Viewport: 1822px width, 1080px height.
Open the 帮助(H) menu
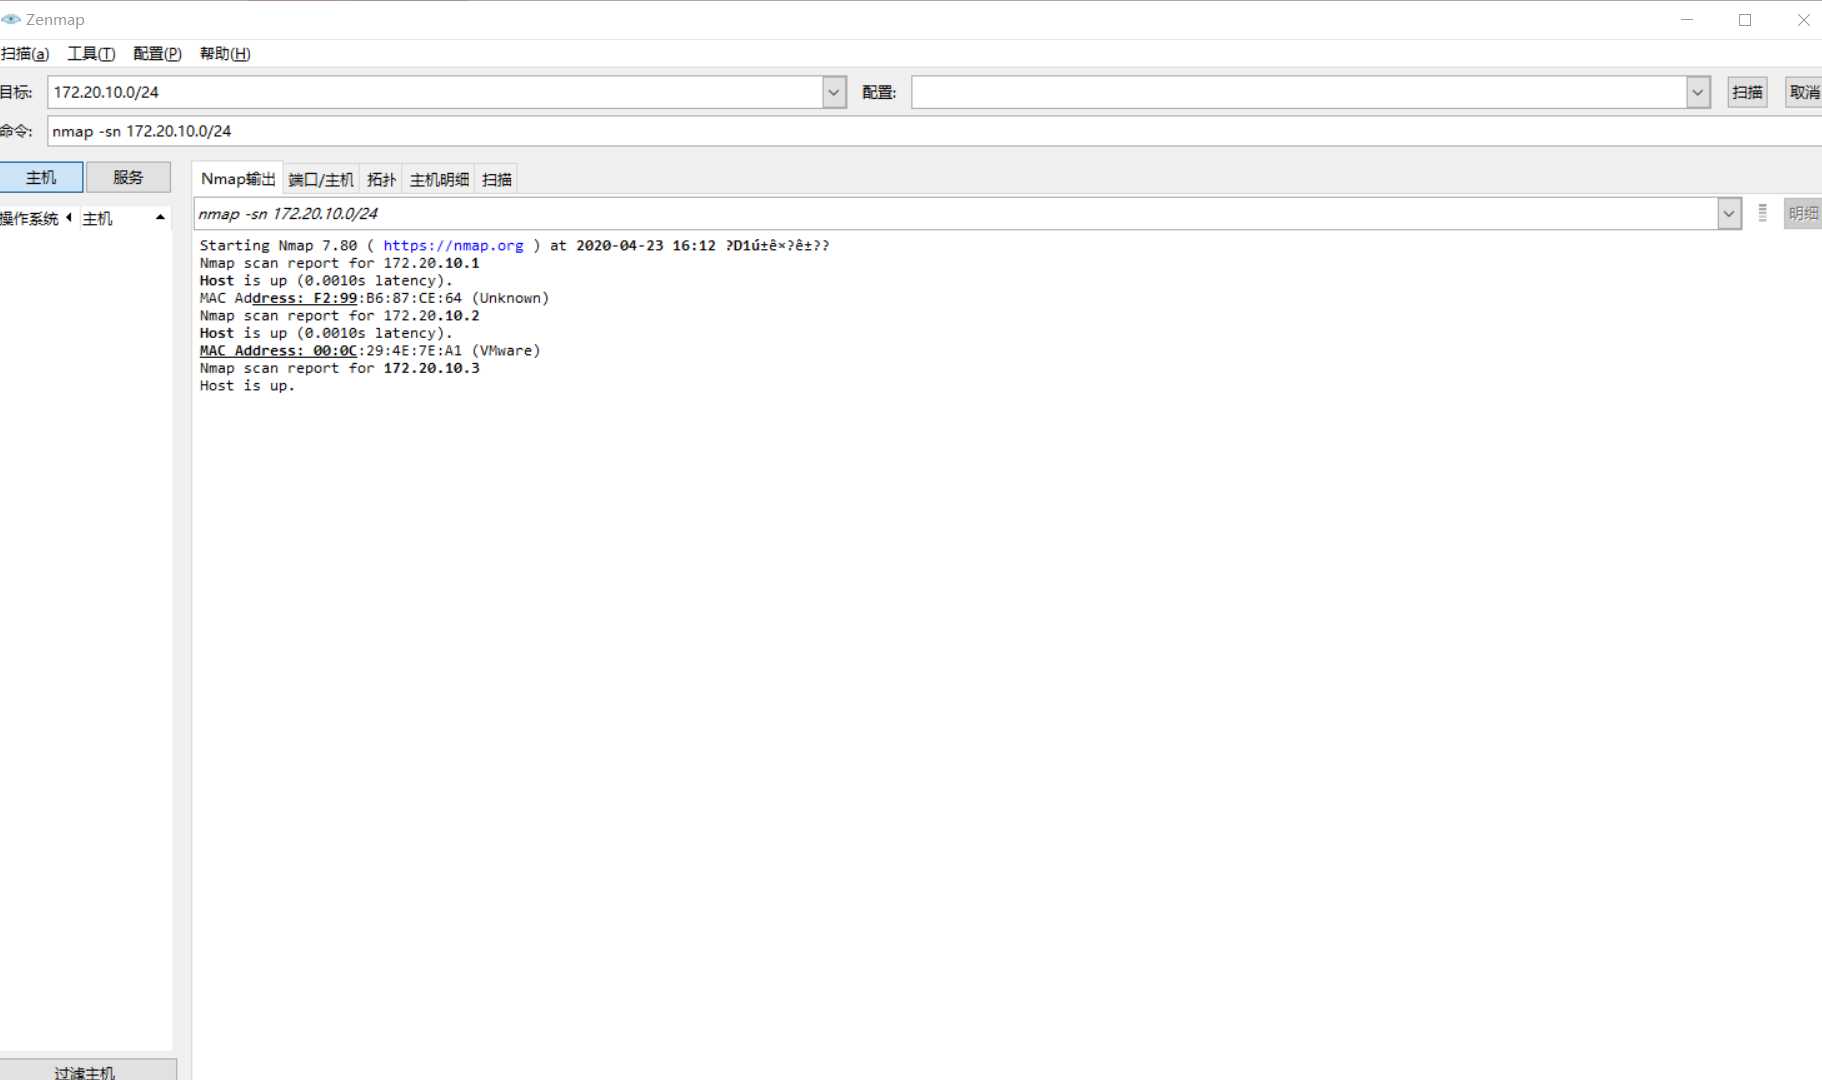(x=225, y=54)
